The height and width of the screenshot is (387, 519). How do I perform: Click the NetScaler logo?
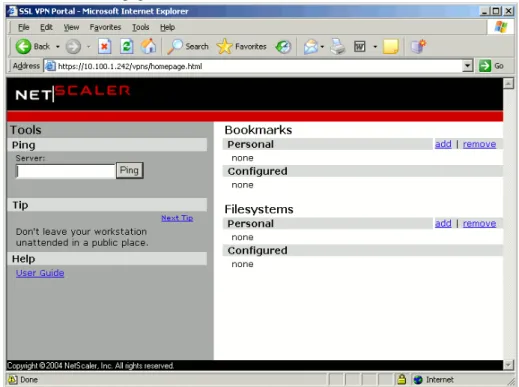[73, 93]
